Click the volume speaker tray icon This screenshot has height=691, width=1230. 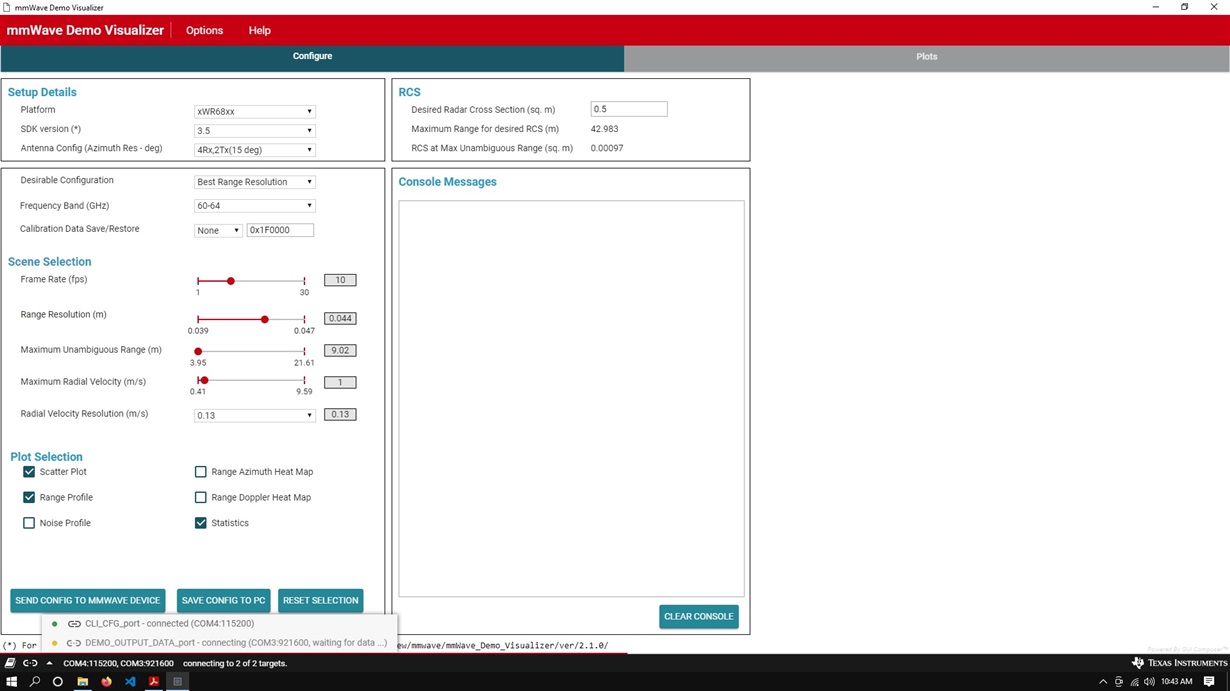[1149, 682]
